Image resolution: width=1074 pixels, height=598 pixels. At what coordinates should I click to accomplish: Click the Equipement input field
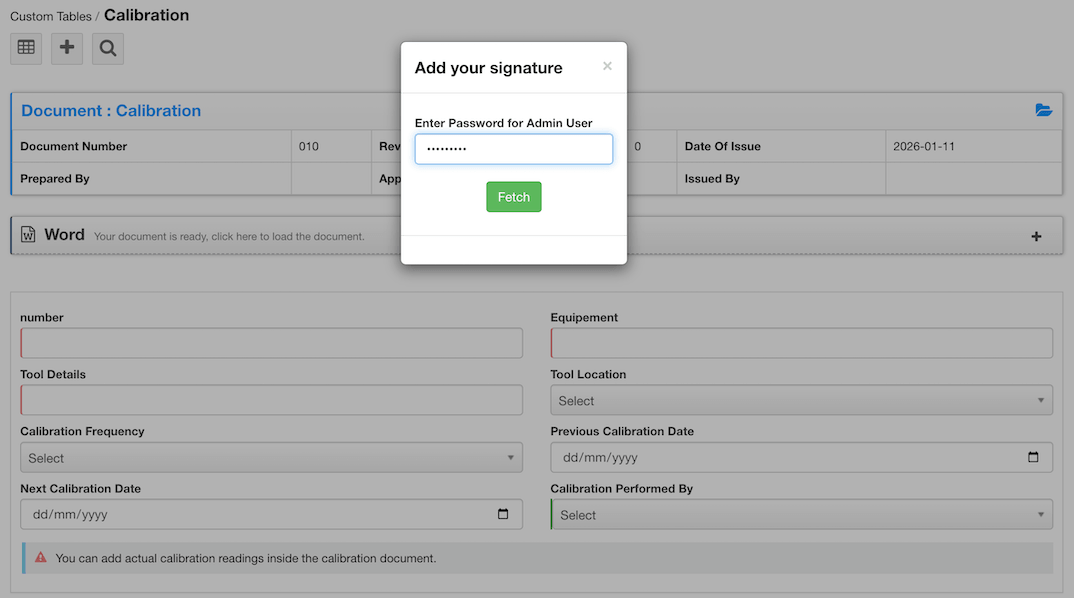[x=801, y=343]
